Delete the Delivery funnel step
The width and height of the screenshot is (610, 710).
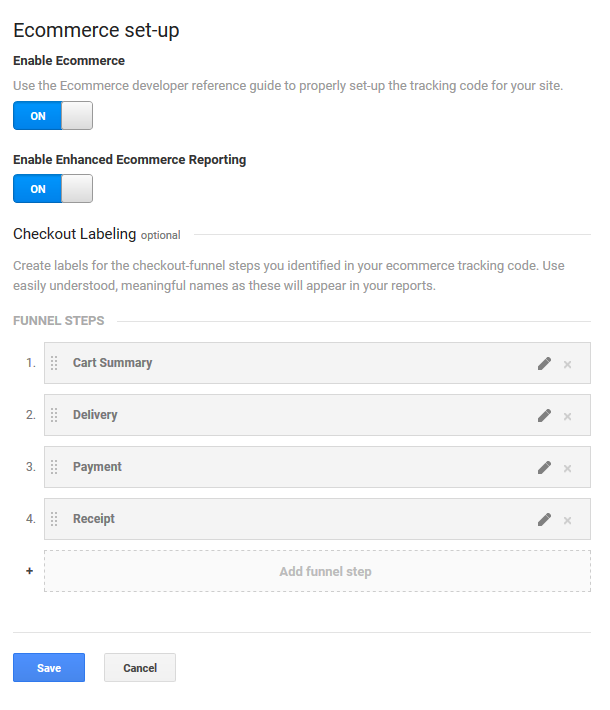tap(567, 417)
